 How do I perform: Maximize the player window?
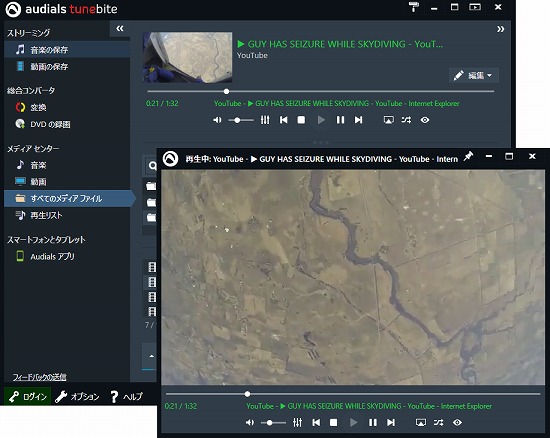[509, 156]
